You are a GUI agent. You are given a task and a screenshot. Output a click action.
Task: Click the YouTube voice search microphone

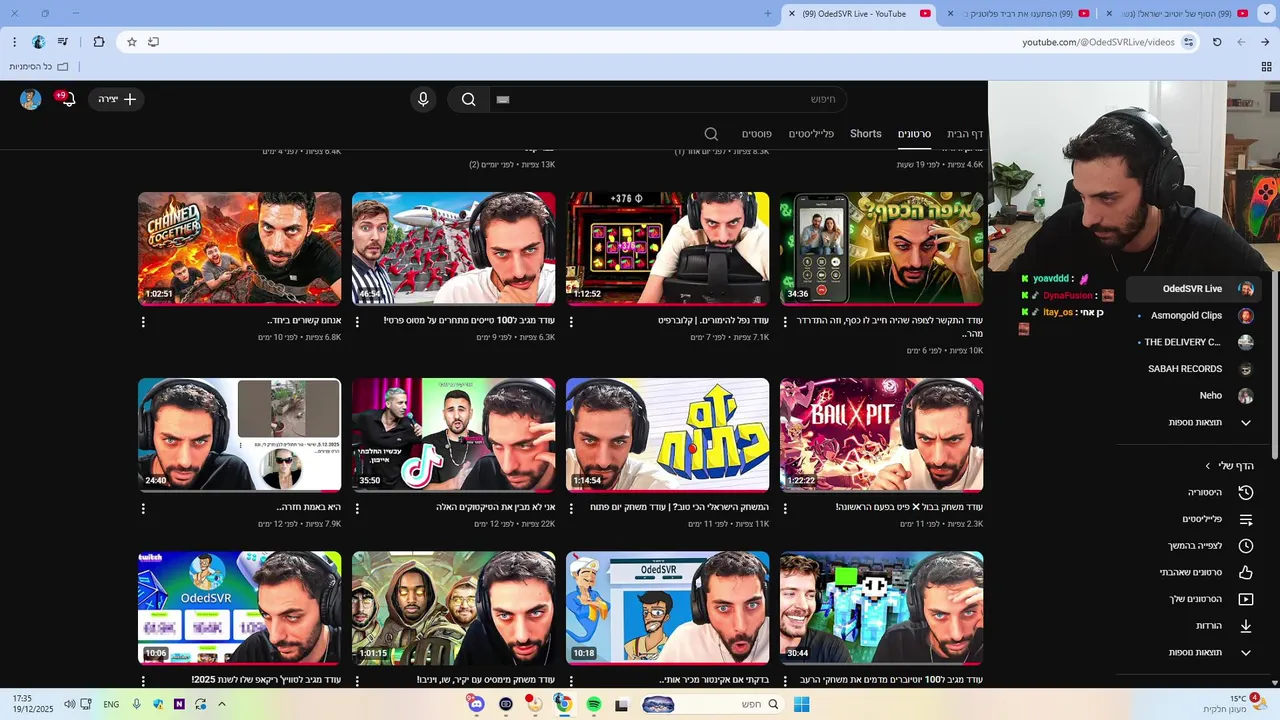pyautogui.click(x=423, y=99)
